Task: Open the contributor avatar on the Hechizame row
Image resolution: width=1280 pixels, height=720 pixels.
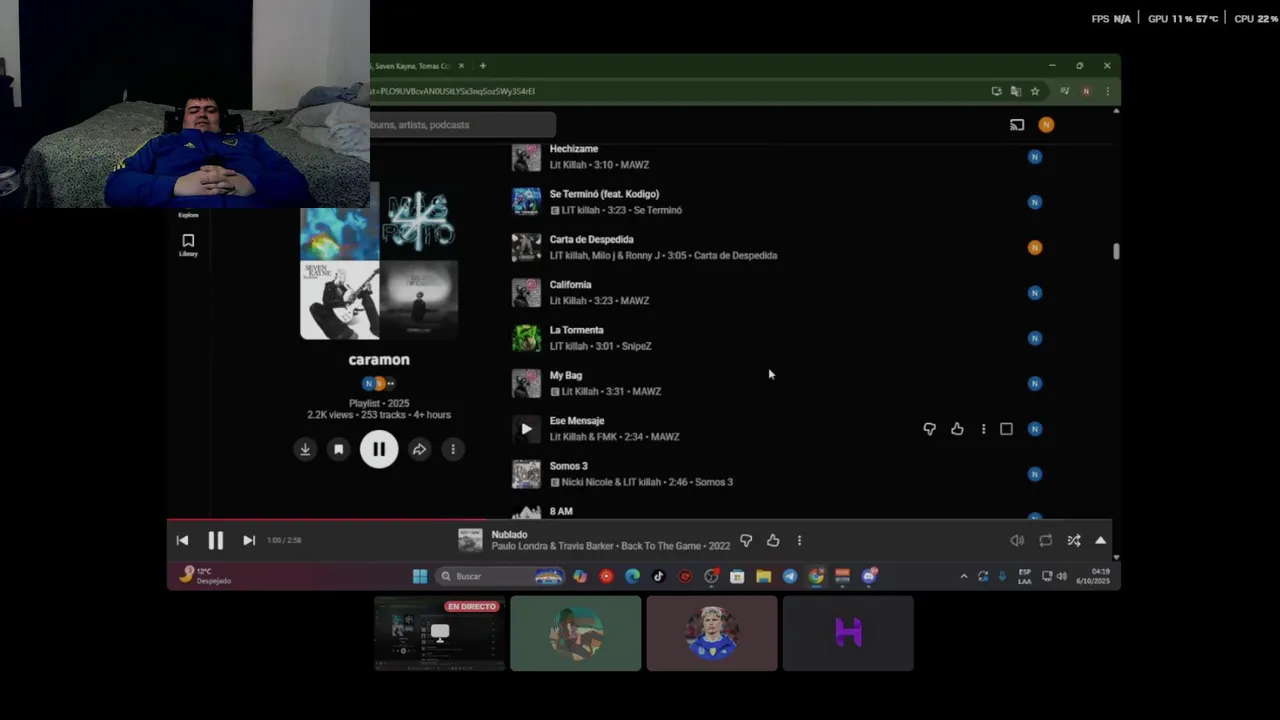Action: point(1035,157)
